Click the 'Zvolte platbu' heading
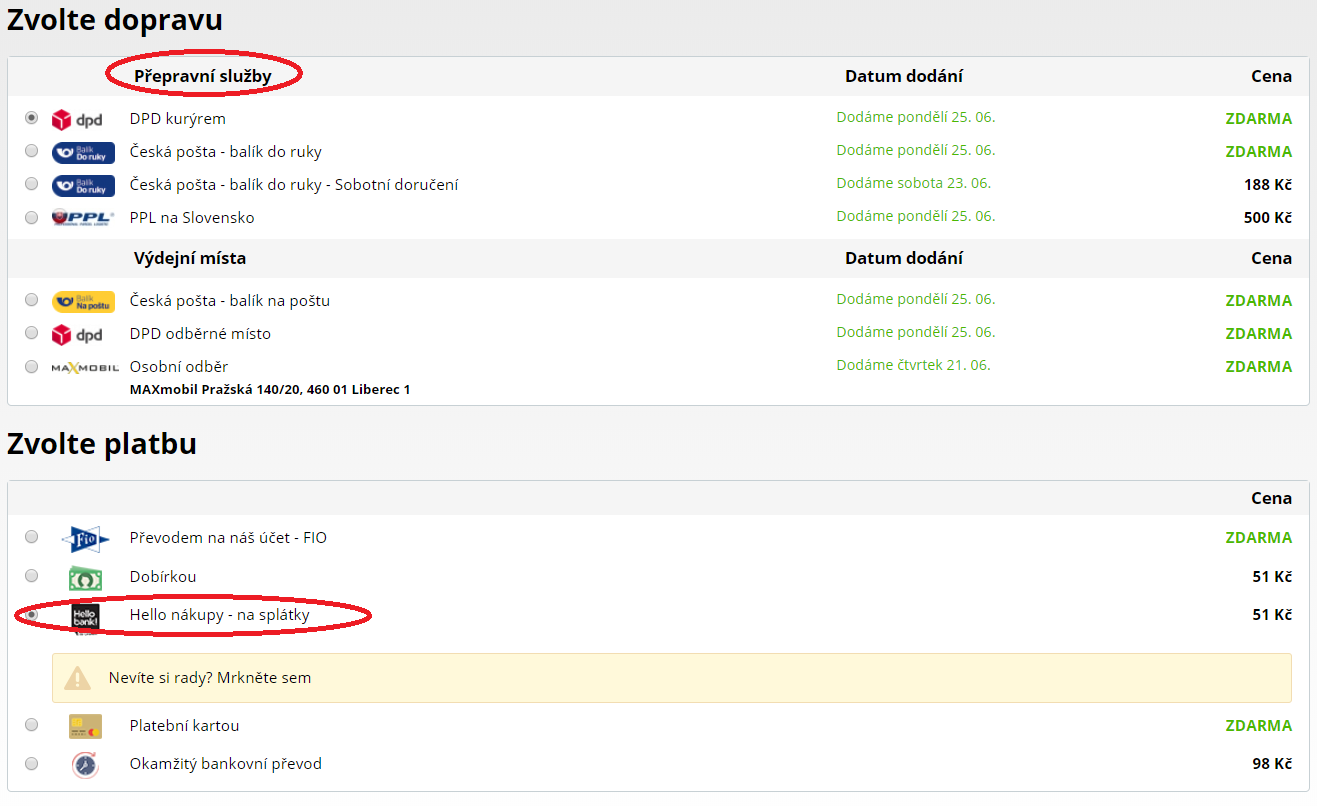Screen dimensions: 1317x806 pyautogui.click(x=102, y=444)
